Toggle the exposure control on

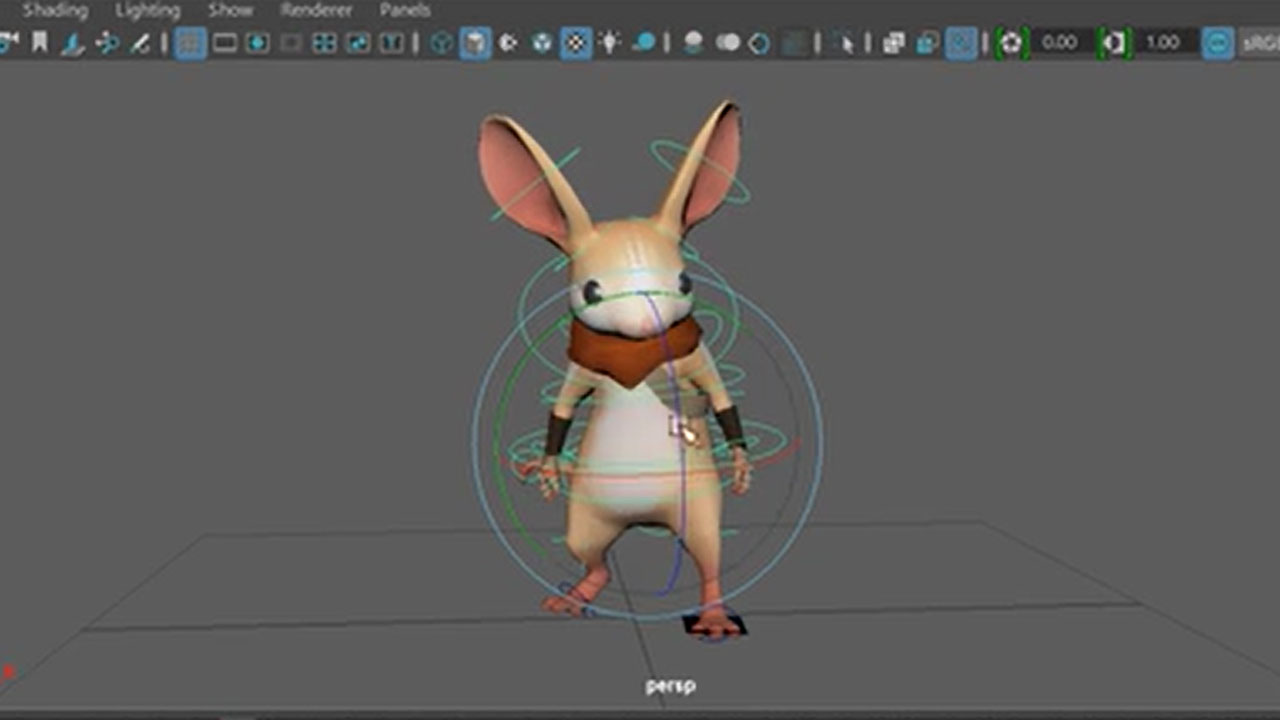coord(1012,45)
